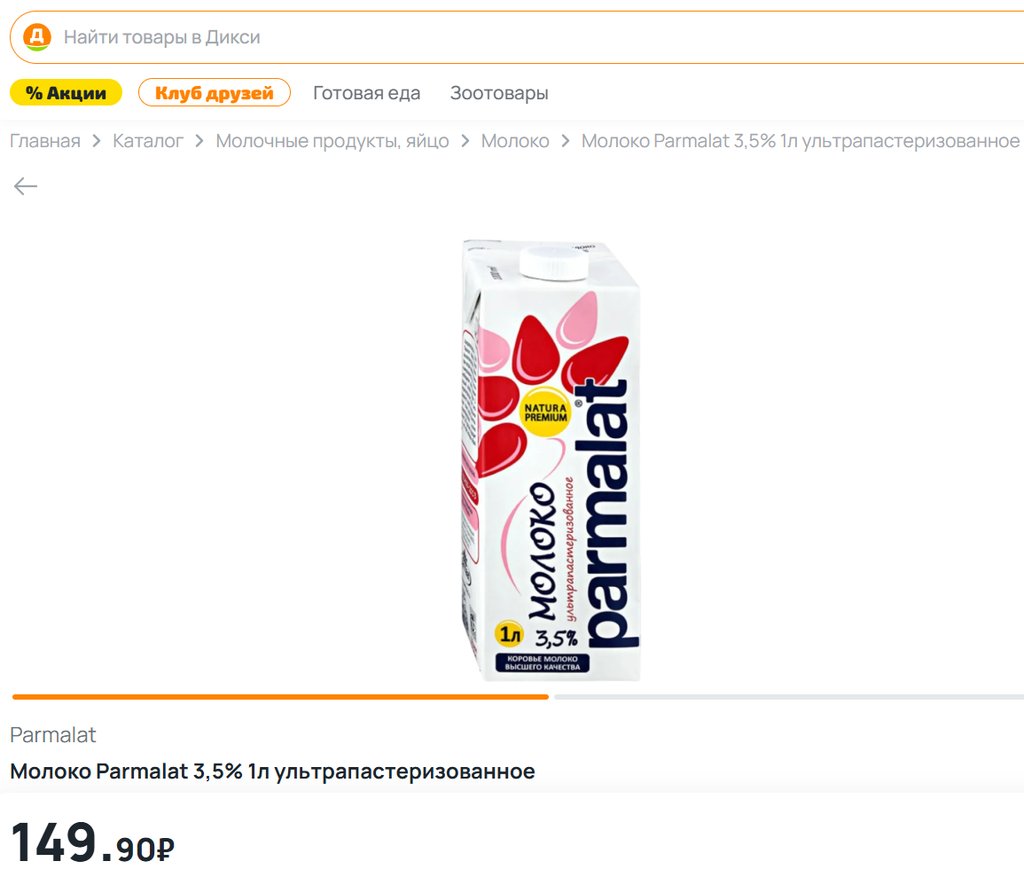
Task: Go back using the left arrow icon
Action: [x=25, y=186]
